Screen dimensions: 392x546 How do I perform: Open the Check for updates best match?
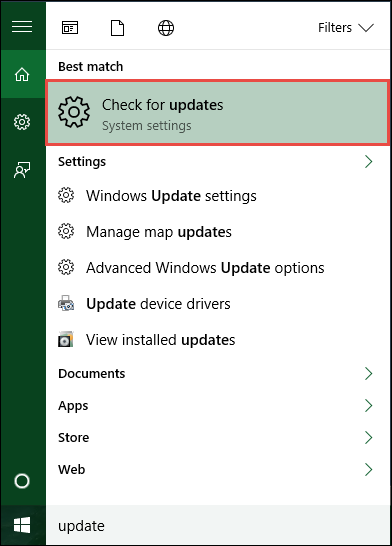pyautogui.click(x=217, y=113)
